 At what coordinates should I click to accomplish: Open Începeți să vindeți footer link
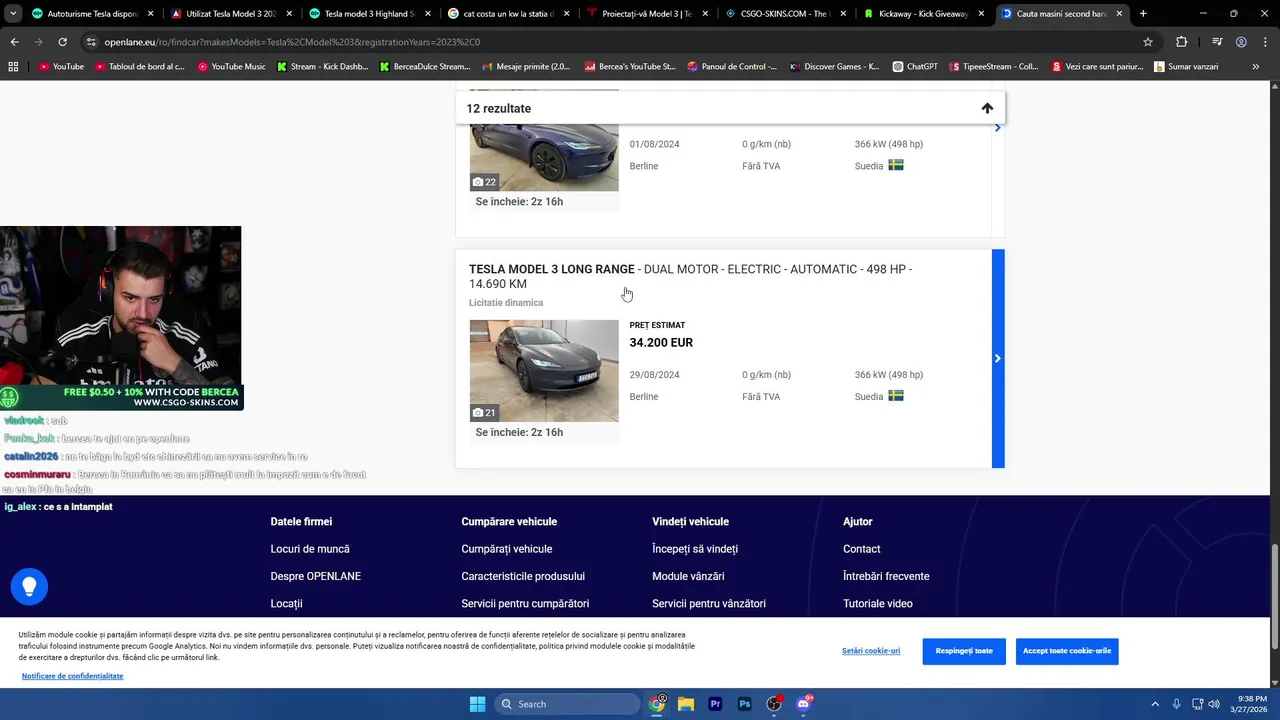pyautogui.click(x=695, y=549)
